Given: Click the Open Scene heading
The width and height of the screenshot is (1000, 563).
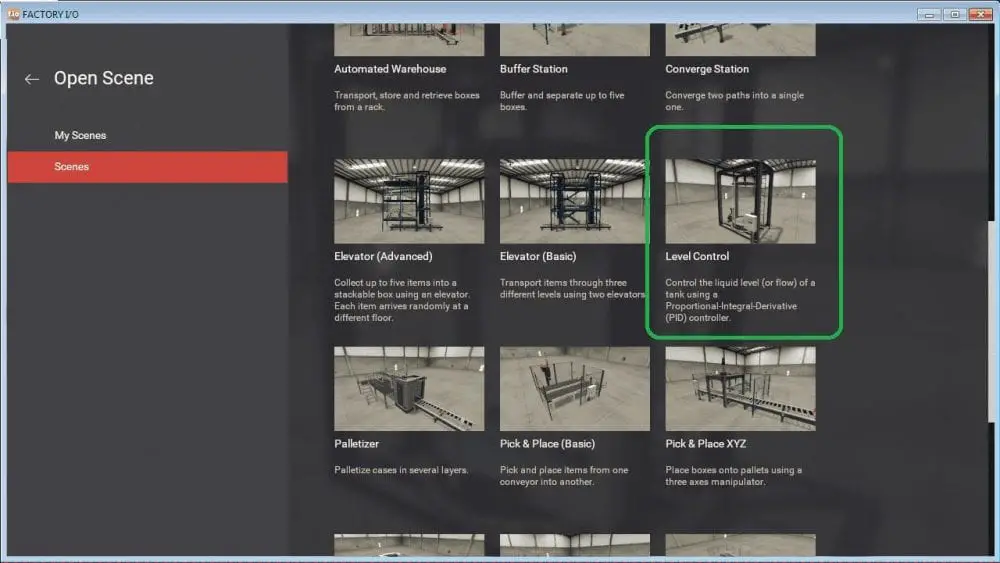Looking at the screenshot, I should click(103, 78).
